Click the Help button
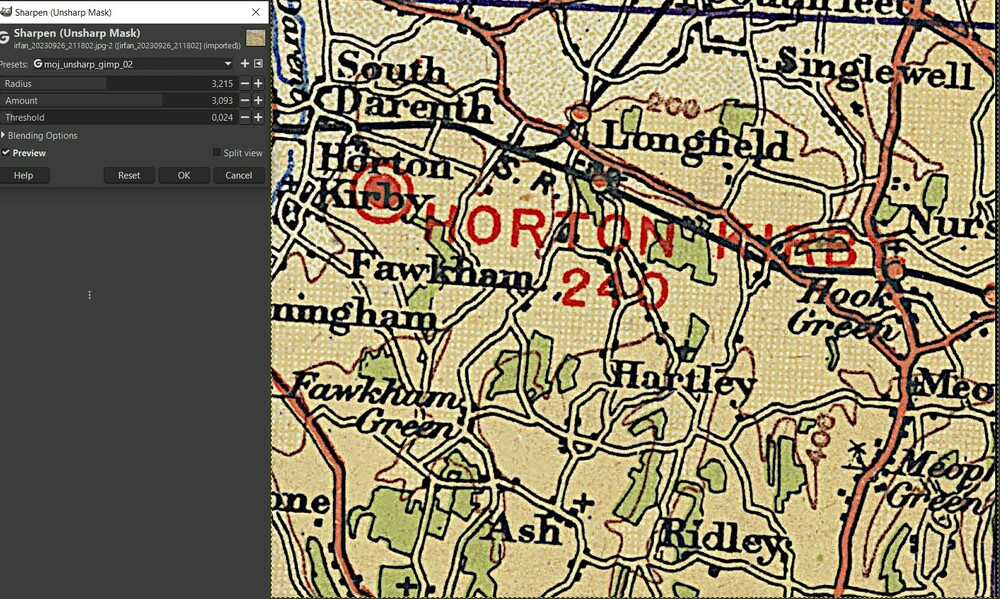 pyautogui.click(x=24, y=175)
